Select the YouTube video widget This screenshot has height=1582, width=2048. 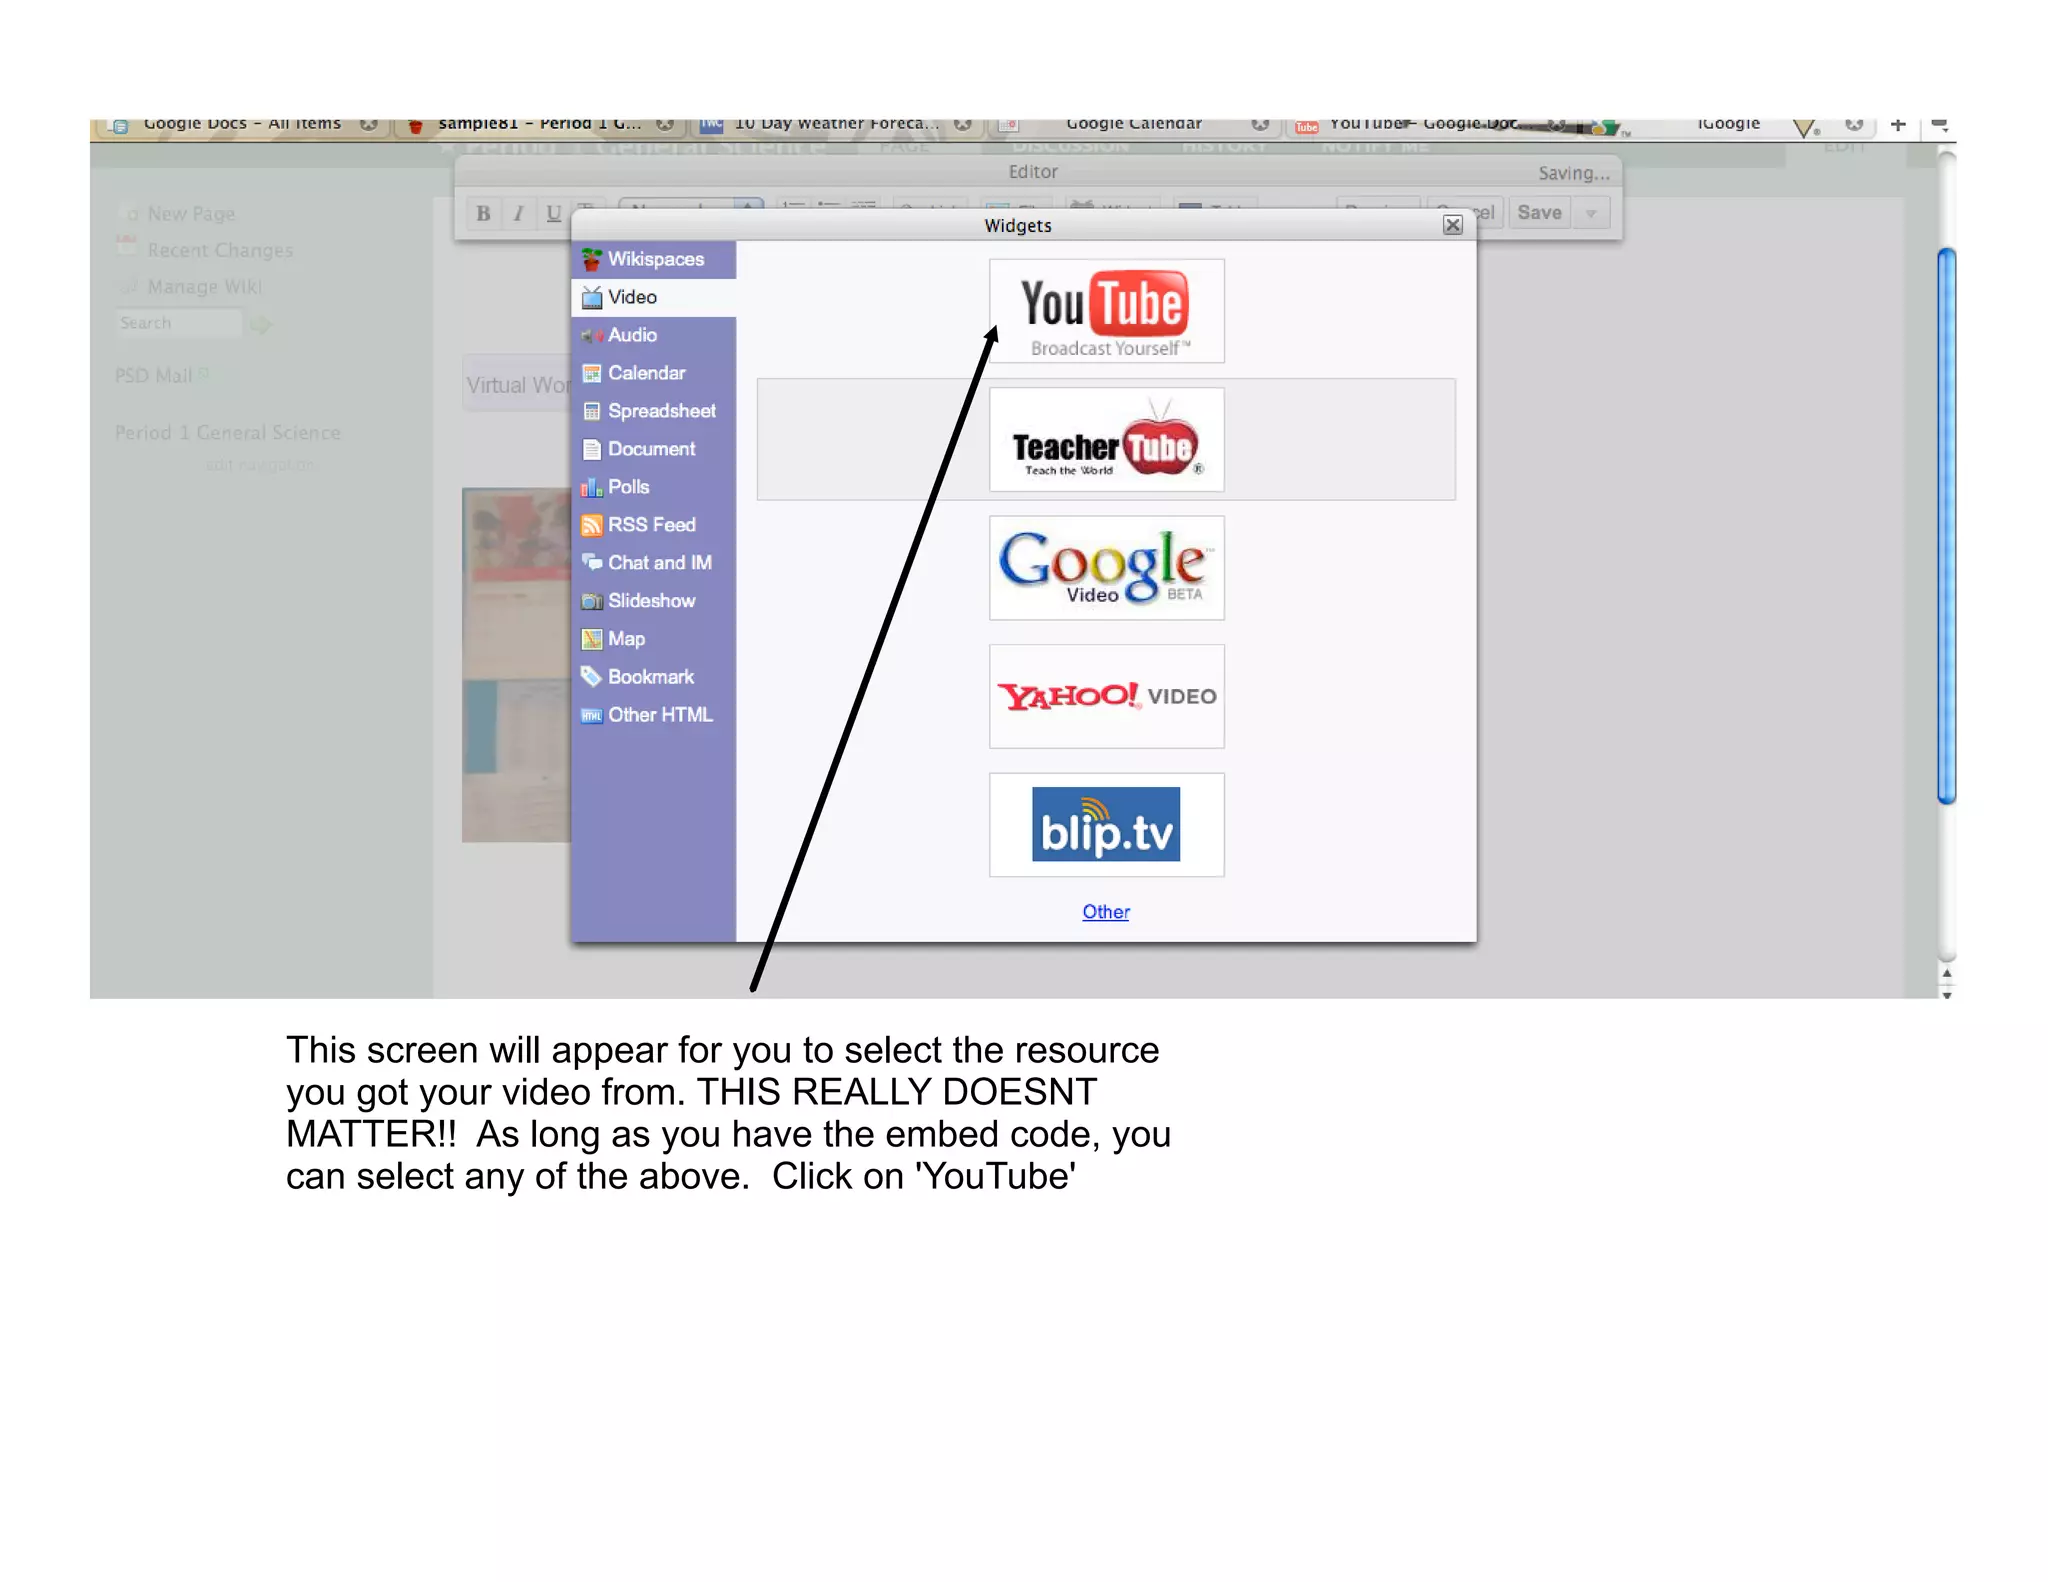pos(1106,311)
